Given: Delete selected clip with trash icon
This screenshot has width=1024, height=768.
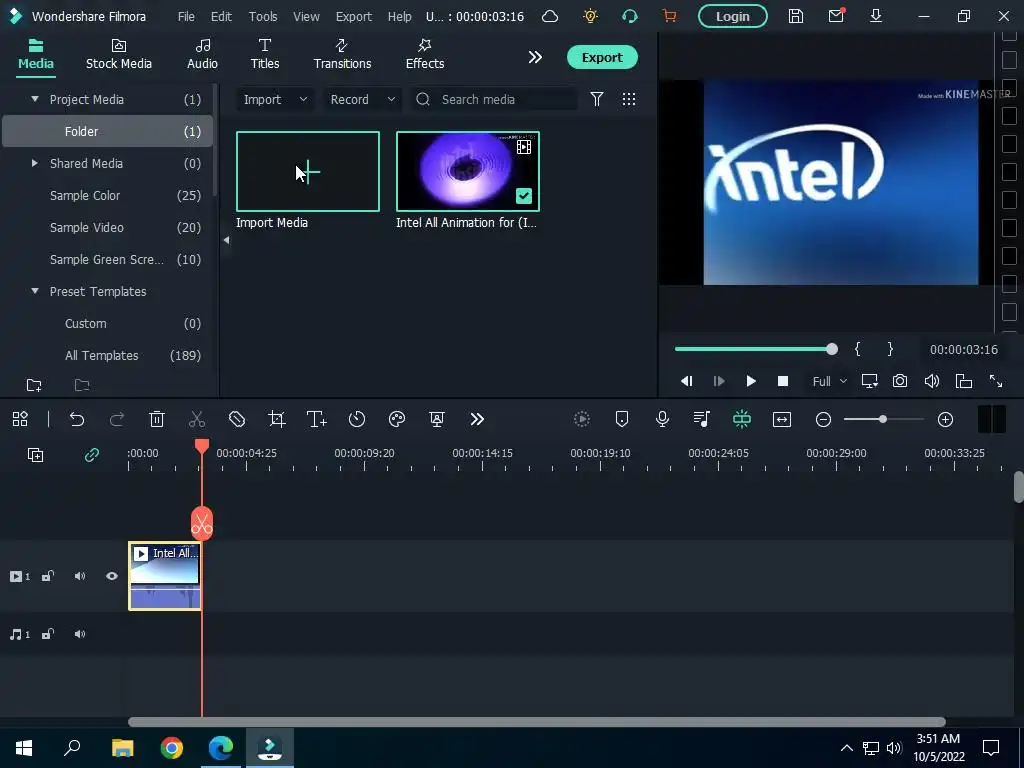Looking at the screenshot, I should 157,419.
